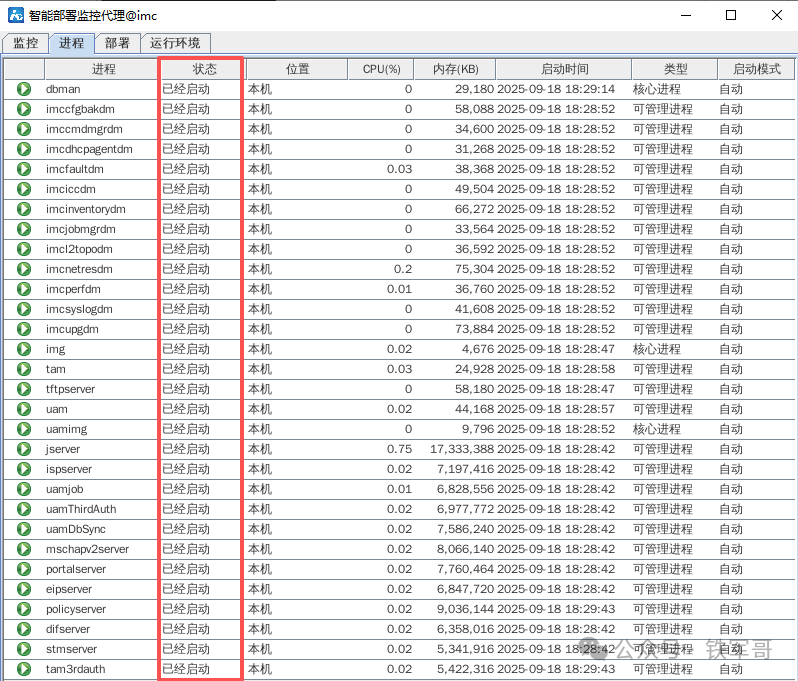Click the app icon in title bar
This screenshot has width=798, height=681.
(x=16, y=16)
